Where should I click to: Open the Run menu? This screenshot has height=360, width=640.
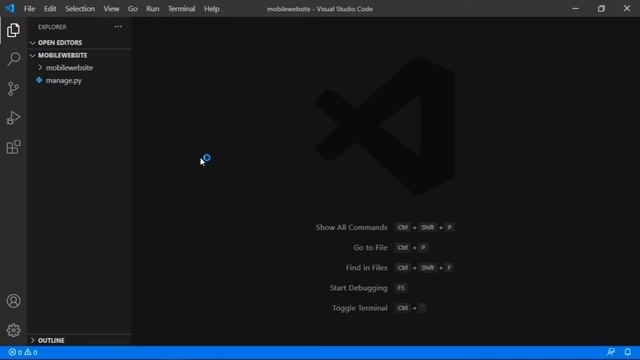pyautogui.click(x=153, y=9)
